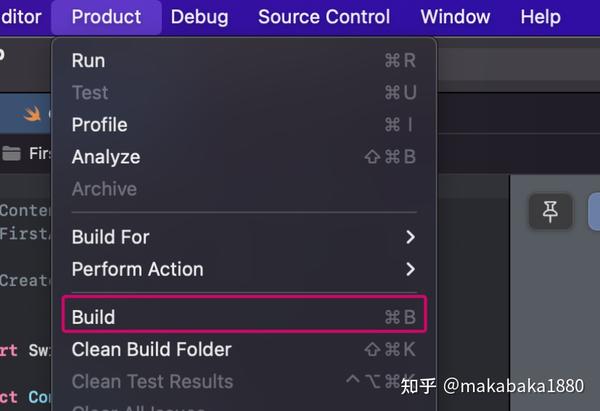Open the Help menu
This screenshot has height=411, width=600.
point(540,17)
